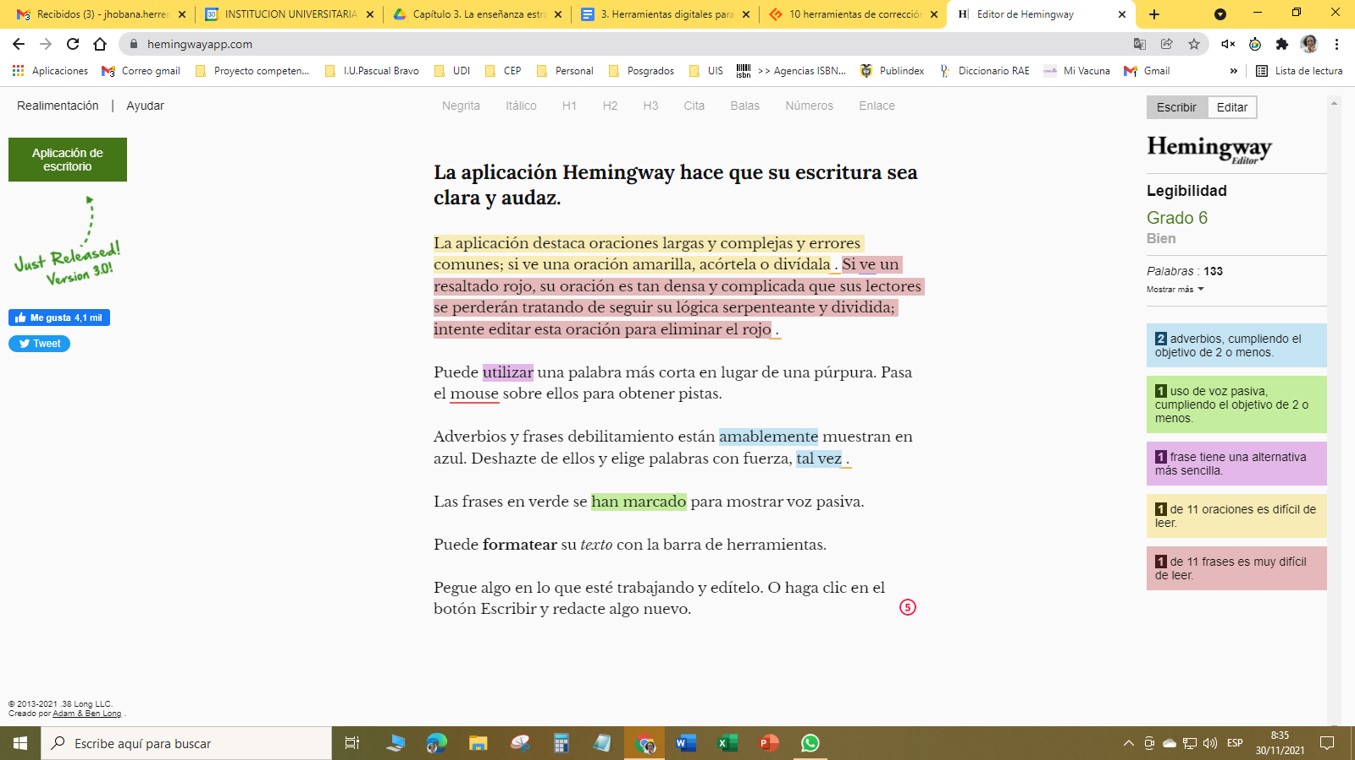Switch to 3. Herramientas digitales tab

pos(666,15)
